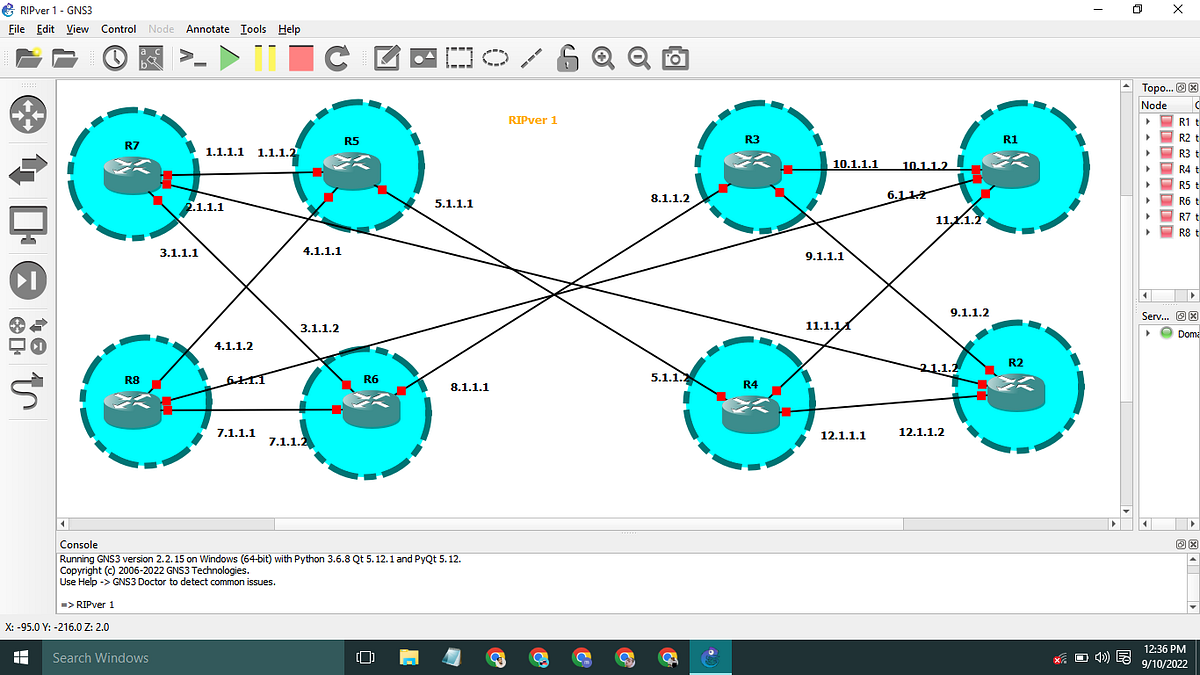Suspend all devices using the Pause icon

pyautogui.click(x=265, y=58)
